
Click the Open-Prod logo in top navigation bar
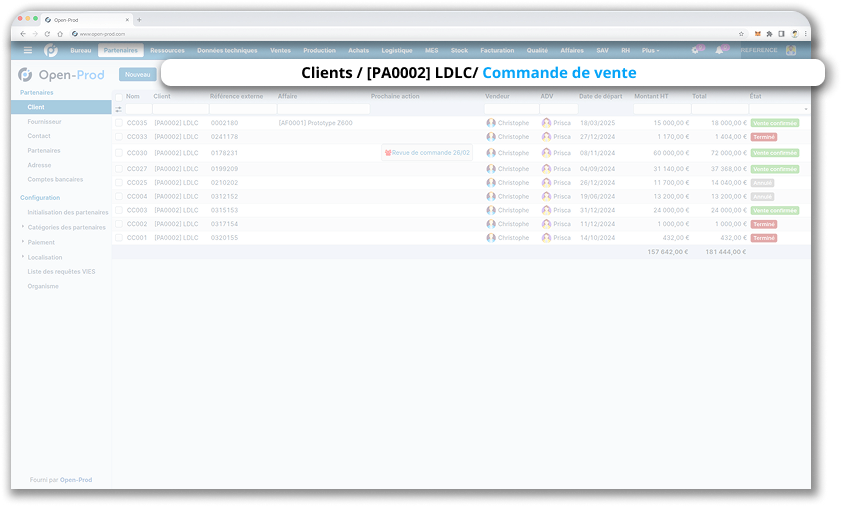[51, 50]
